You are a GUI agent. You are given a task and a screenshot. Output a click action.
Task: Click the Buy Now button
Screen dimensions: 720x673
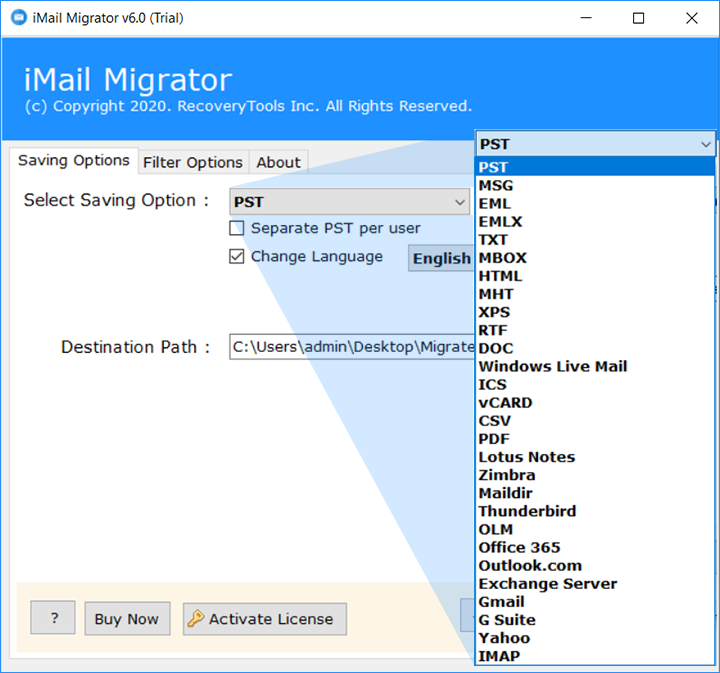[127, 619]
